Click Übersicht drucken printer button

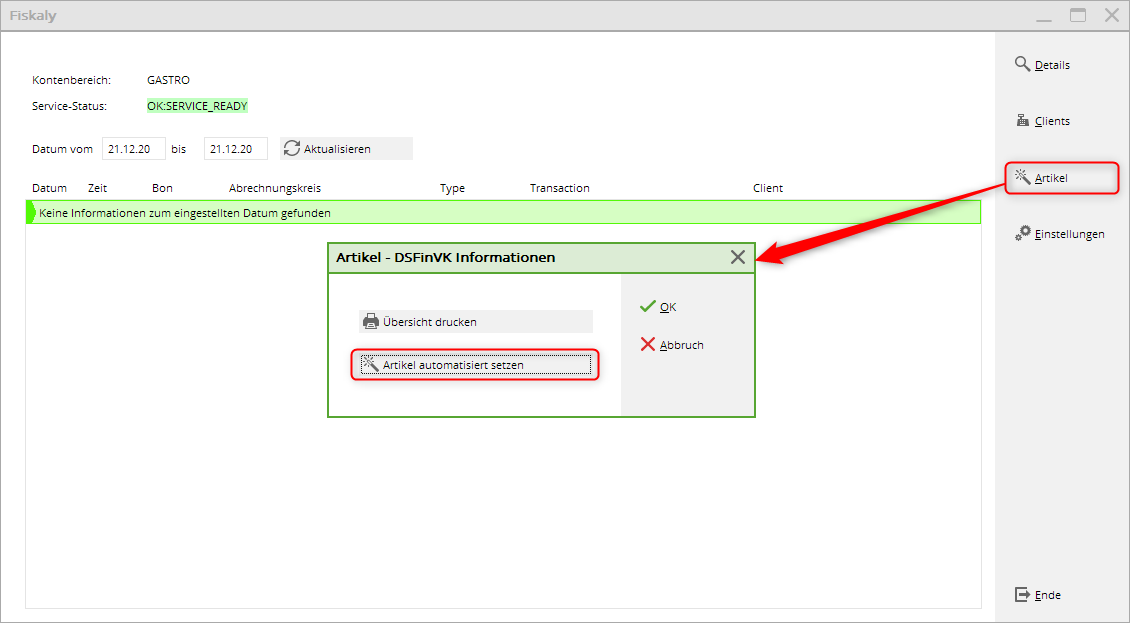tap(476, 322)
